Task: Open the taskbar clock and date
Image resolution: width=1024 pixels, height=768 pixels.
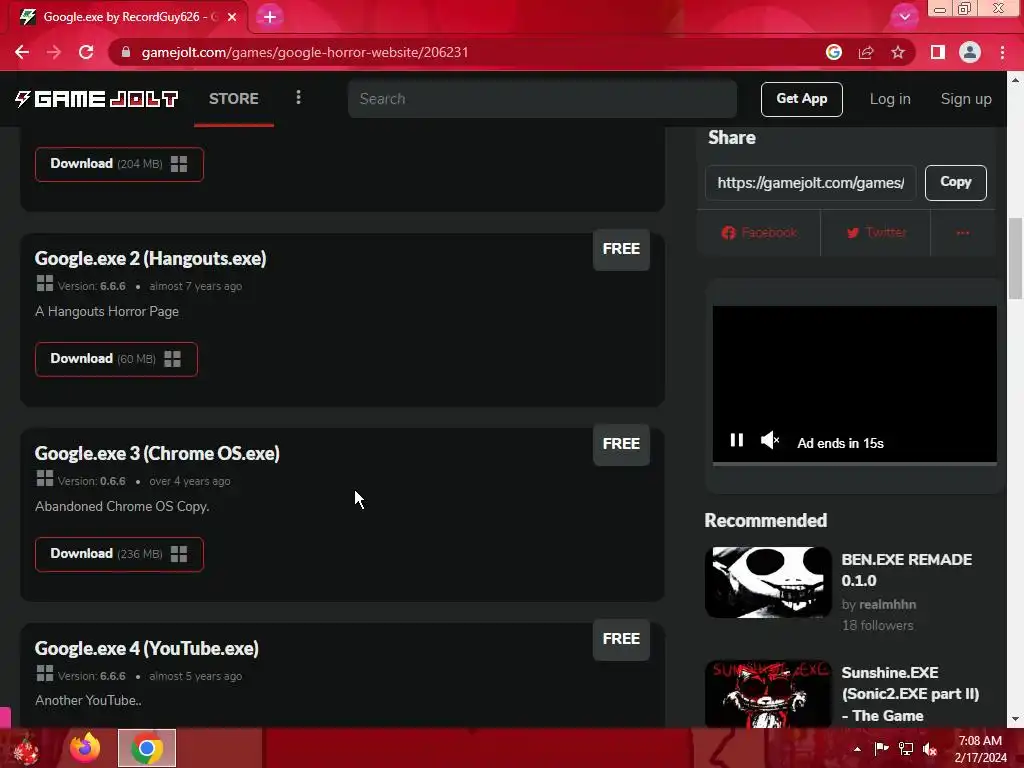Action: [980, 749]
